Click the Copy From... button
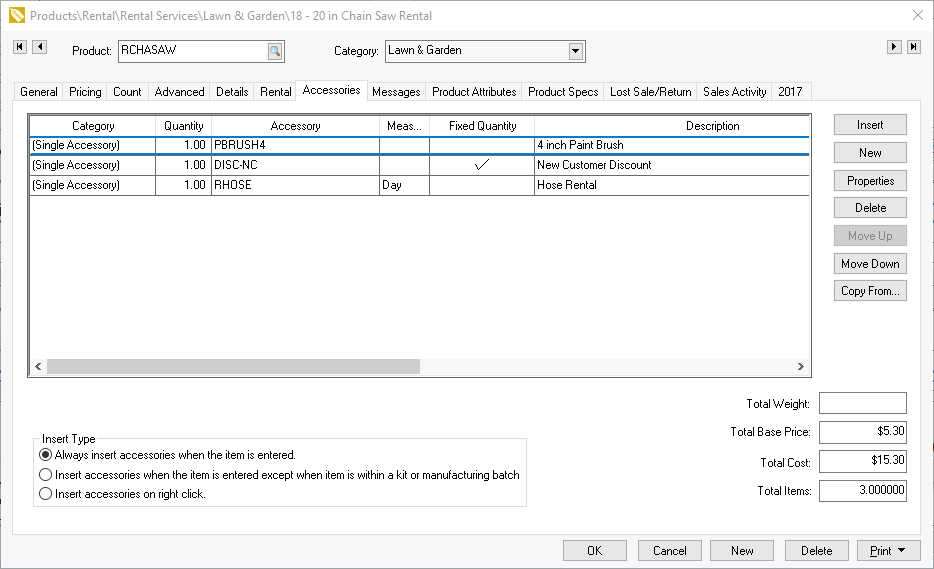Image resolution: width=934 pixels, height=569 pixels. [870, 291]
